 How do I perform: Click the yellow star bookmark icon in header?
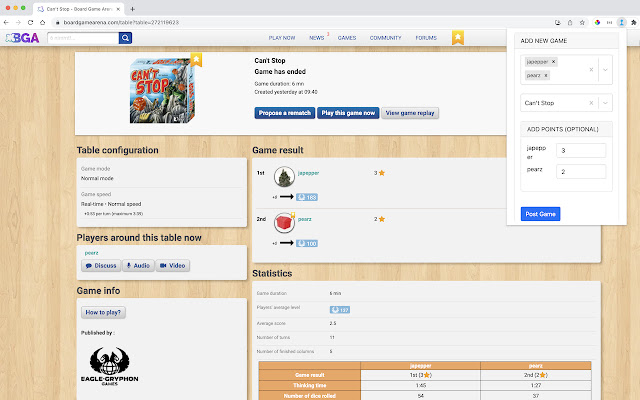coord(458,38)
